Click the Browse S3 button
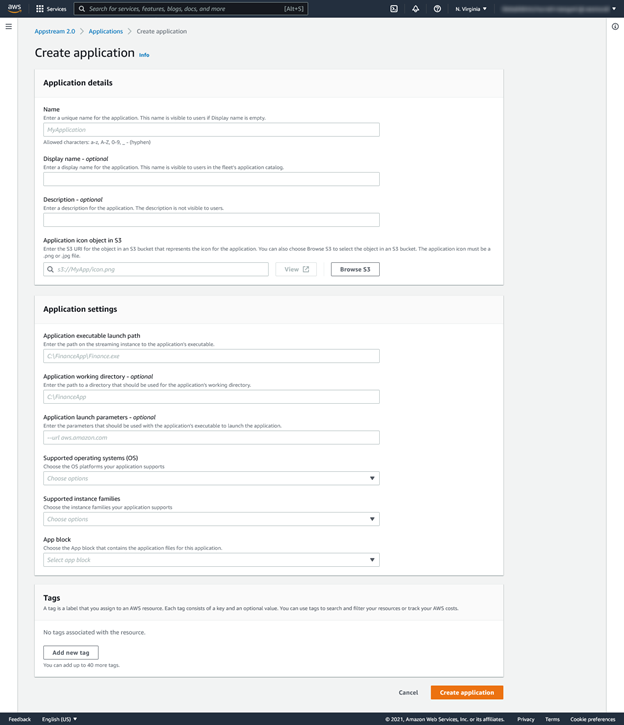 pos(355,269)
